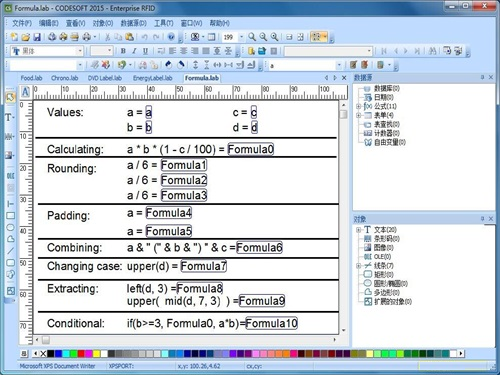Save the label with the floppy disk icon
The width and height of the screenshot is (500, 375).
coord(37,37)
